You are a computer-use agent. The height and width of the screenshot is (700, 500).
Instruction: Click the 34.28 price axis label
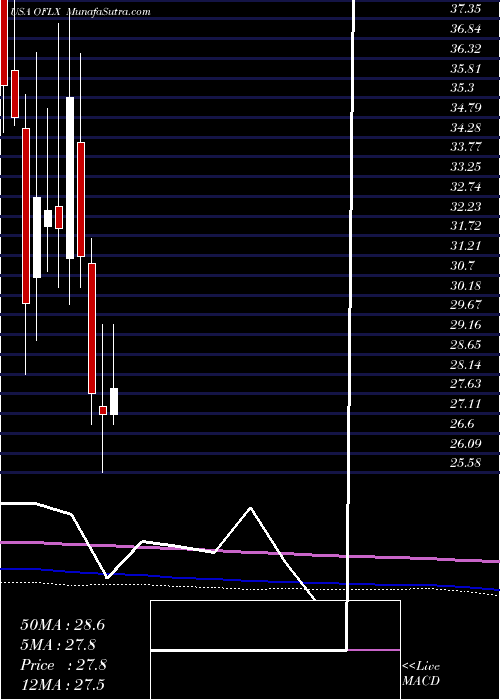466,128
